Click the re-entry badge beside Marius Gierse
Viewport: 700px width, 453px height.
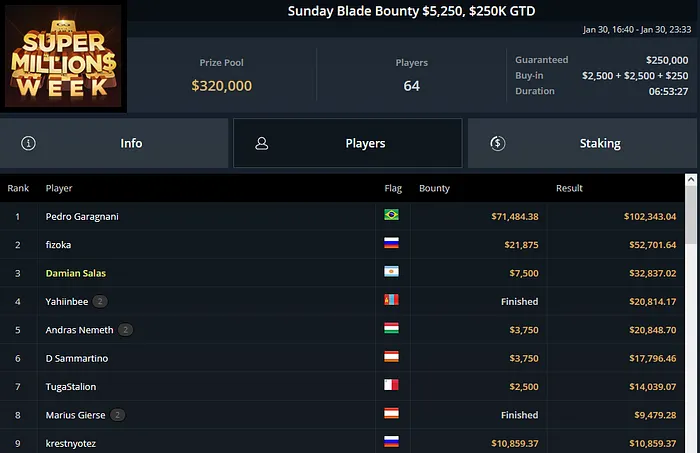tap(117, 414)
